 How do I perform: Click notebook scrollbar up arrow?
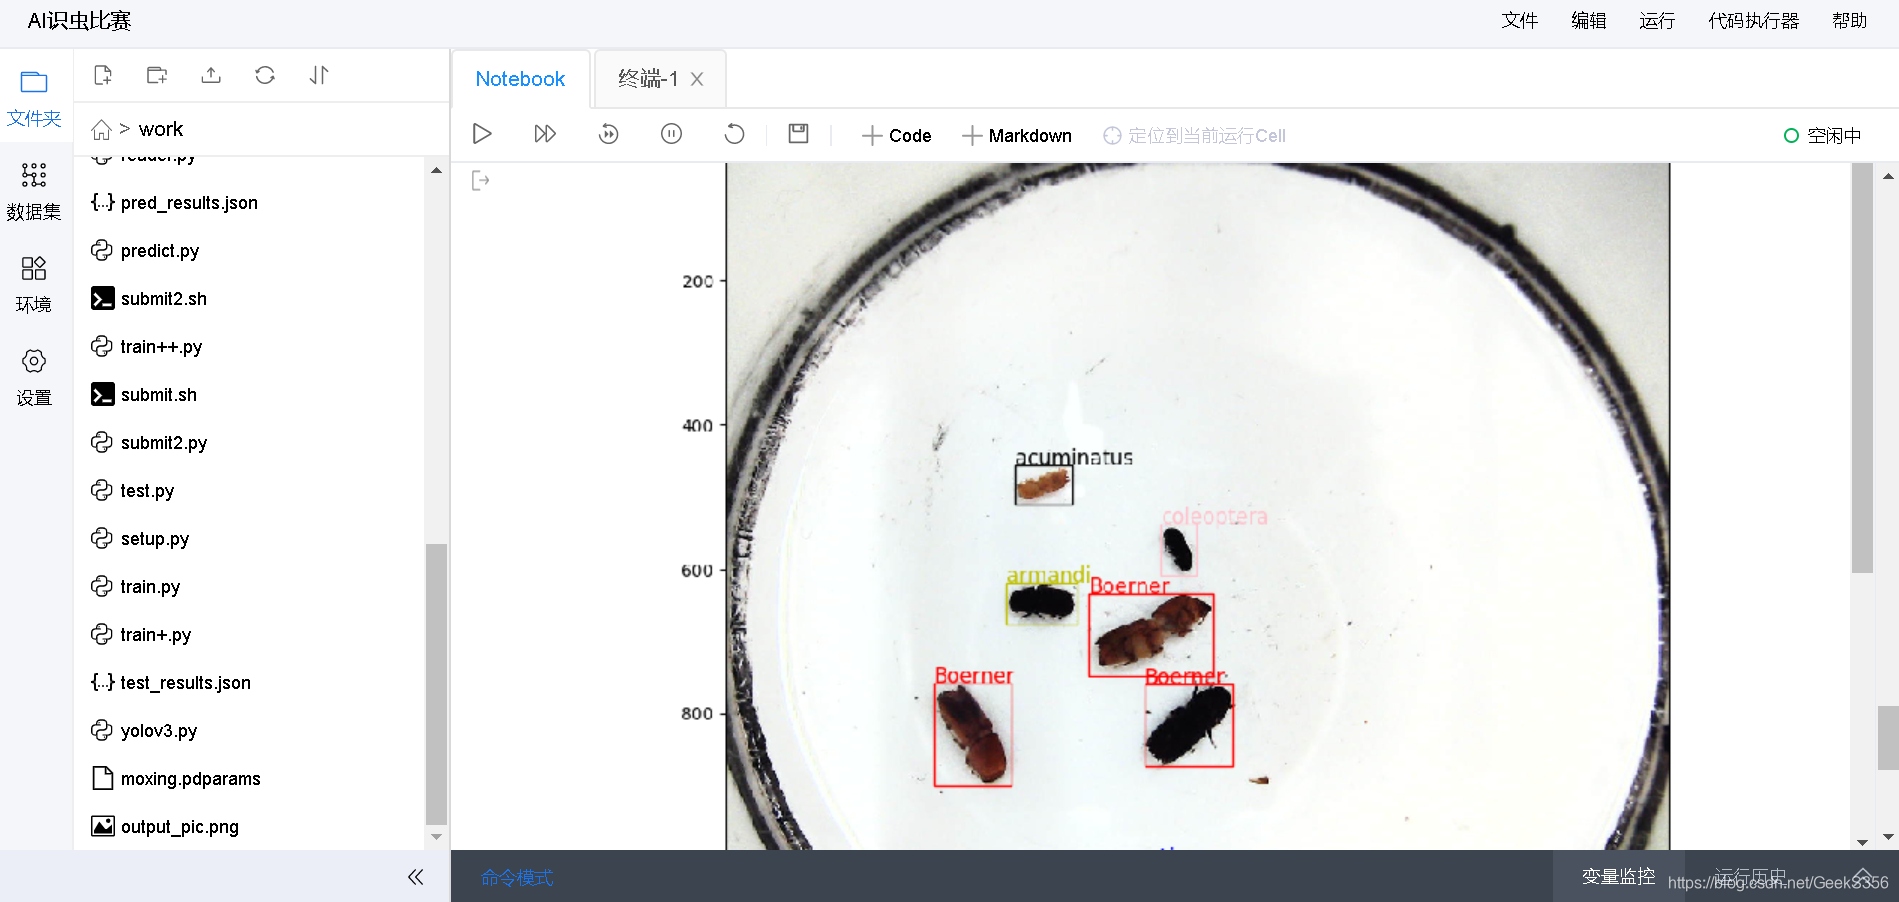click(1888, 177)
